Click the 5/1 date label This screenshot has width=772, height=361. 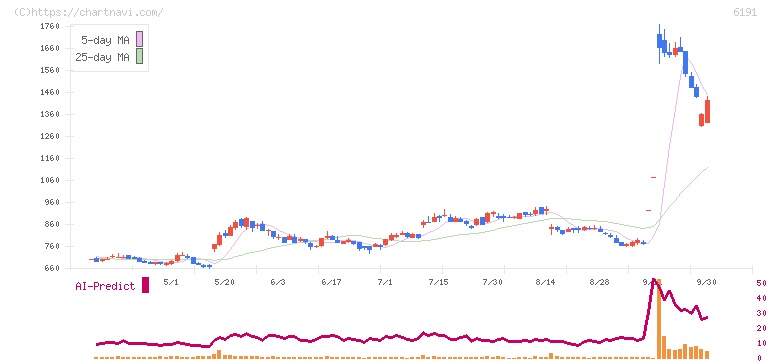(170, 282)
